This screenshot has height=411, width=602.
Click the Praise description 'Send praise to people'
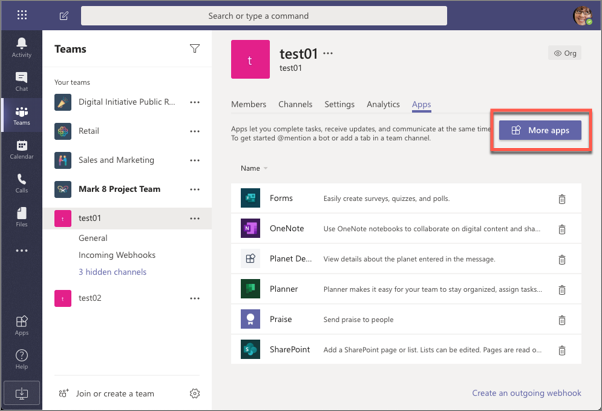pyautogui.click(x=358, y=319)
